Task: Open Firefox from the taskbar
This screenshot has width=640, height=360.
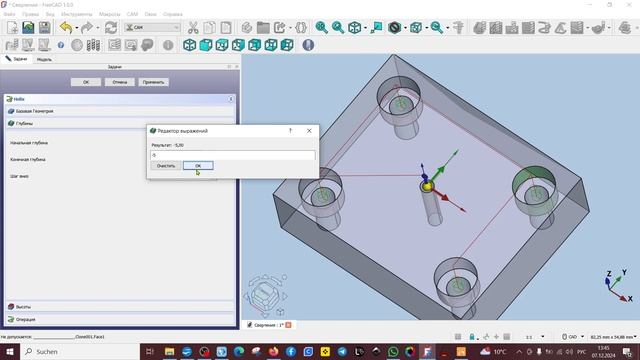Action: [273, 351]
